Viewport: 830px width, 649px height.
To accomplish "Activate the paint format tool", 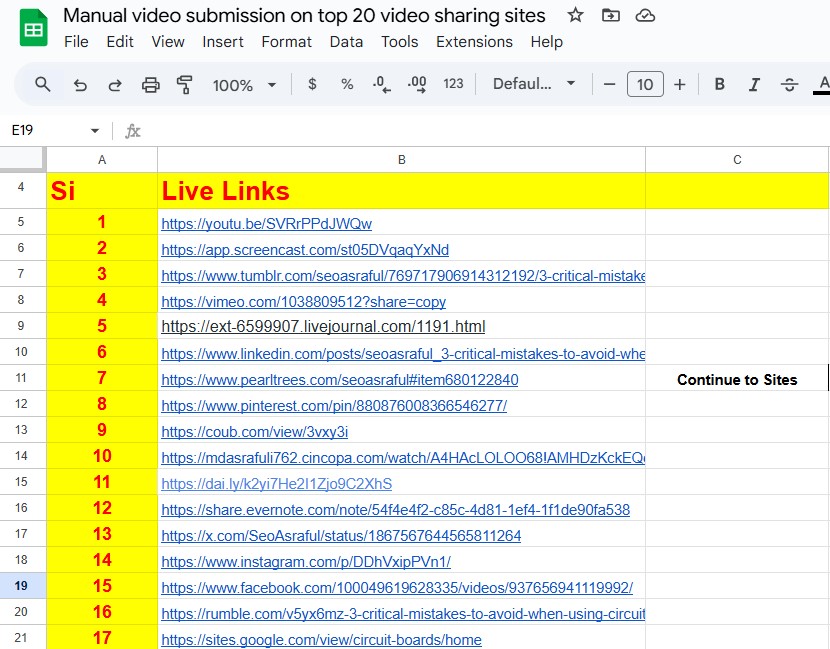I will coord(184,85).
